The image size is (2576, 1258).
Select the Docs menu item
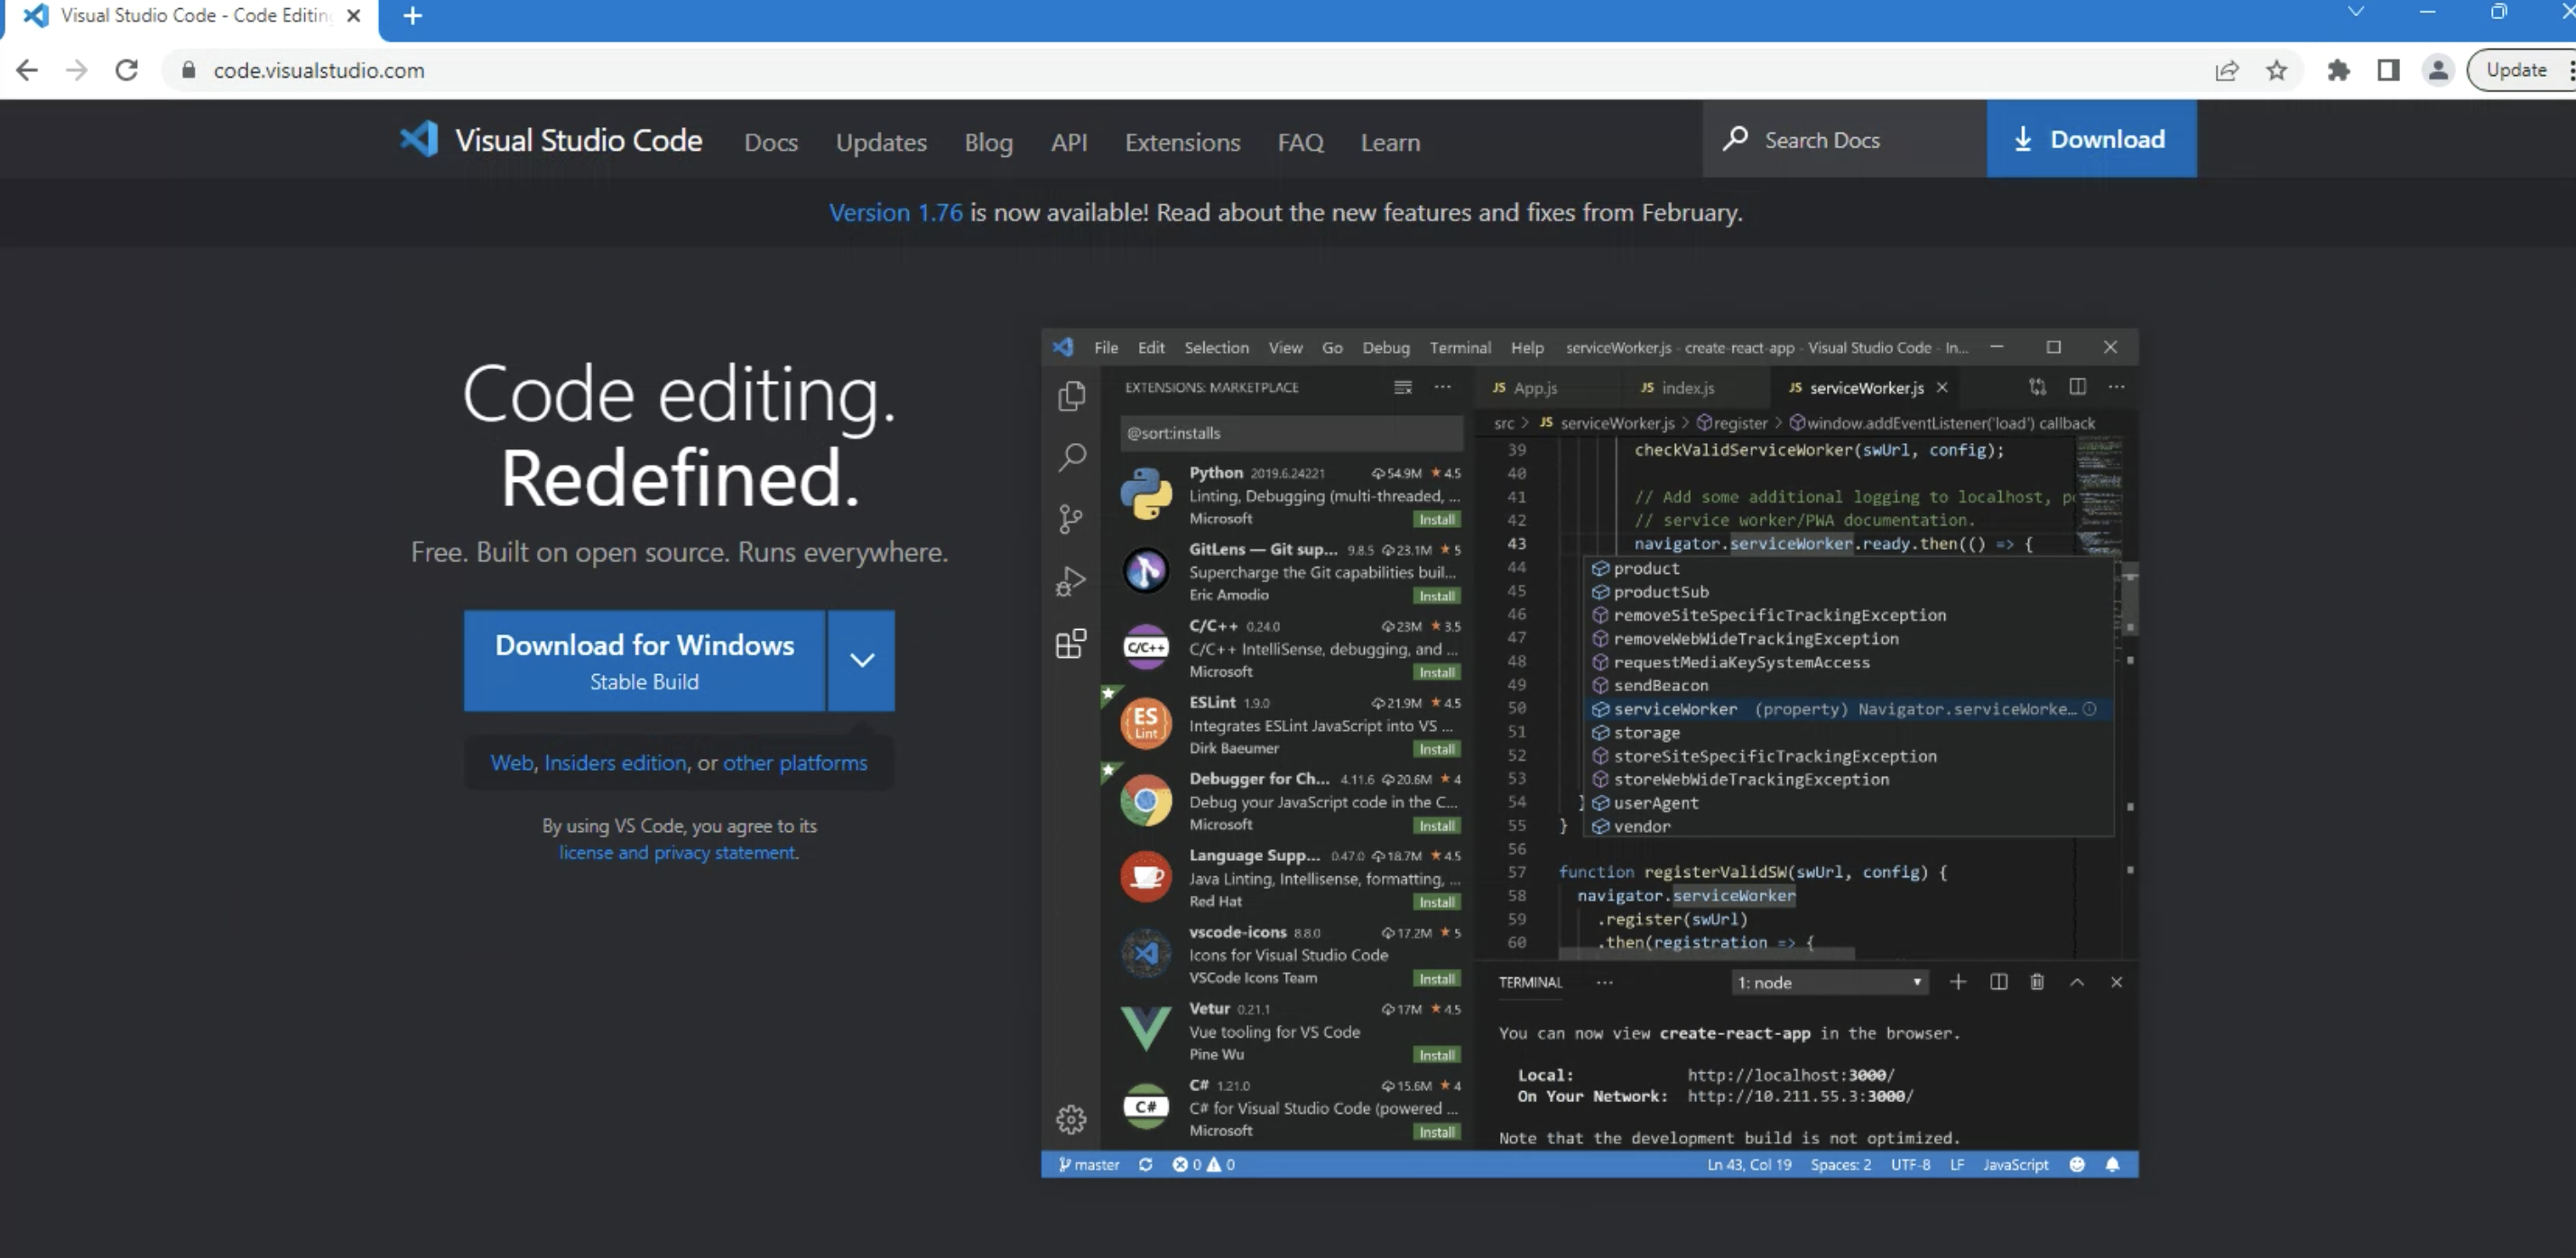(x=771, y=142)
